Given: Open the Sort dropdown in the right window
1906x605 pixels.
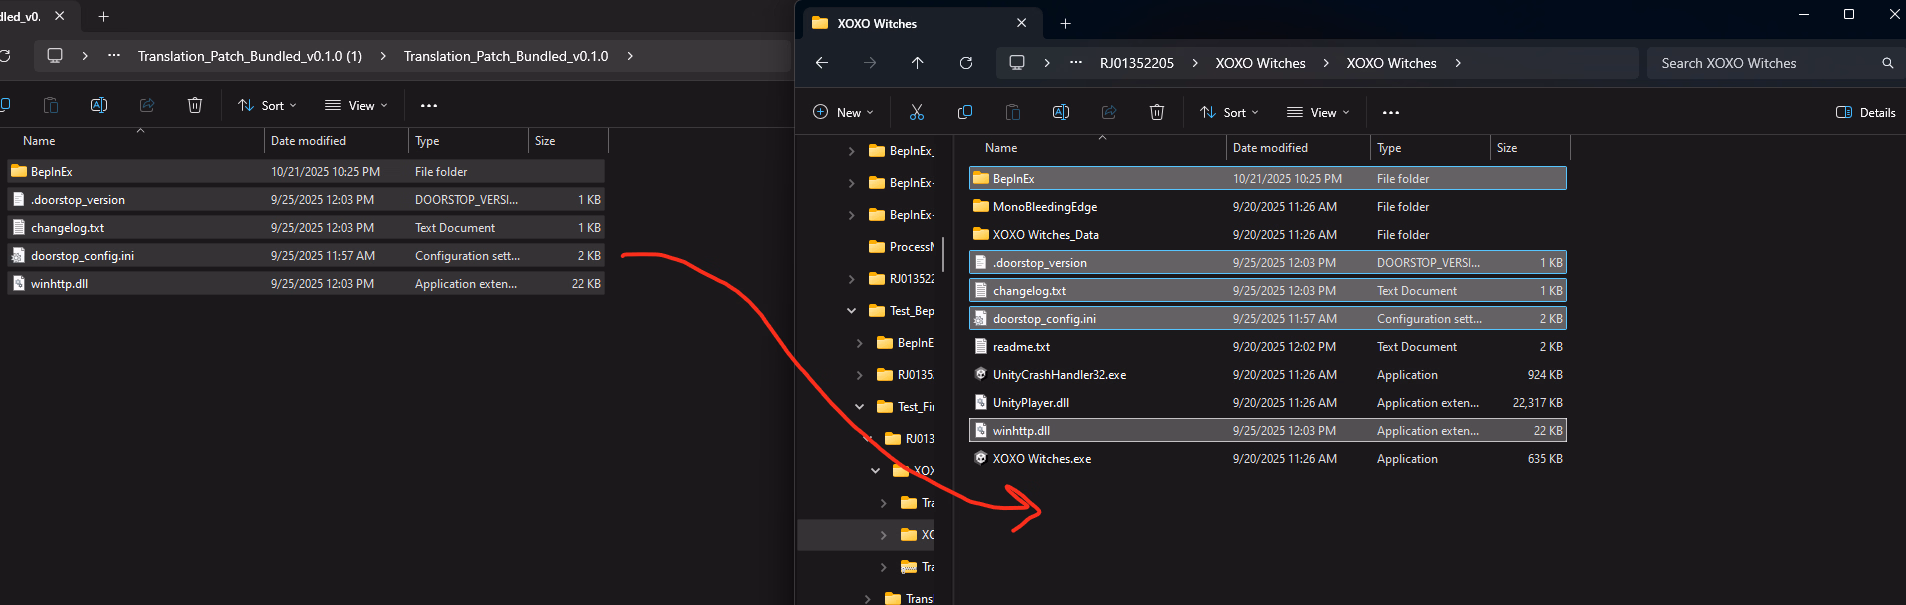Looking at the screenshot, I should coord(1229,112).
